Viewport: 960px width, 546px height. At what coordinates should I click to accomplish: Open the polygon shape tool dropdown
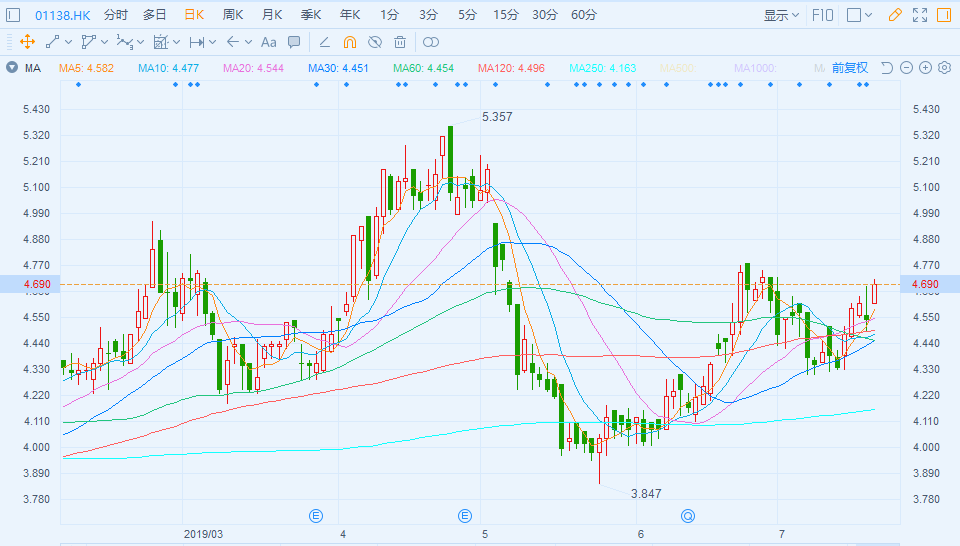pyautogui.click(x=105, y=42)
